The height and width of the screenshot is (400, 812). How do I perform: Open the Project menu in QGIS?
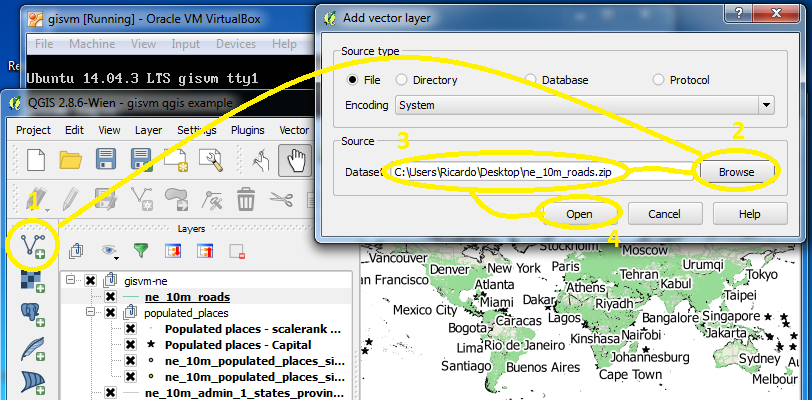[33, 130]
